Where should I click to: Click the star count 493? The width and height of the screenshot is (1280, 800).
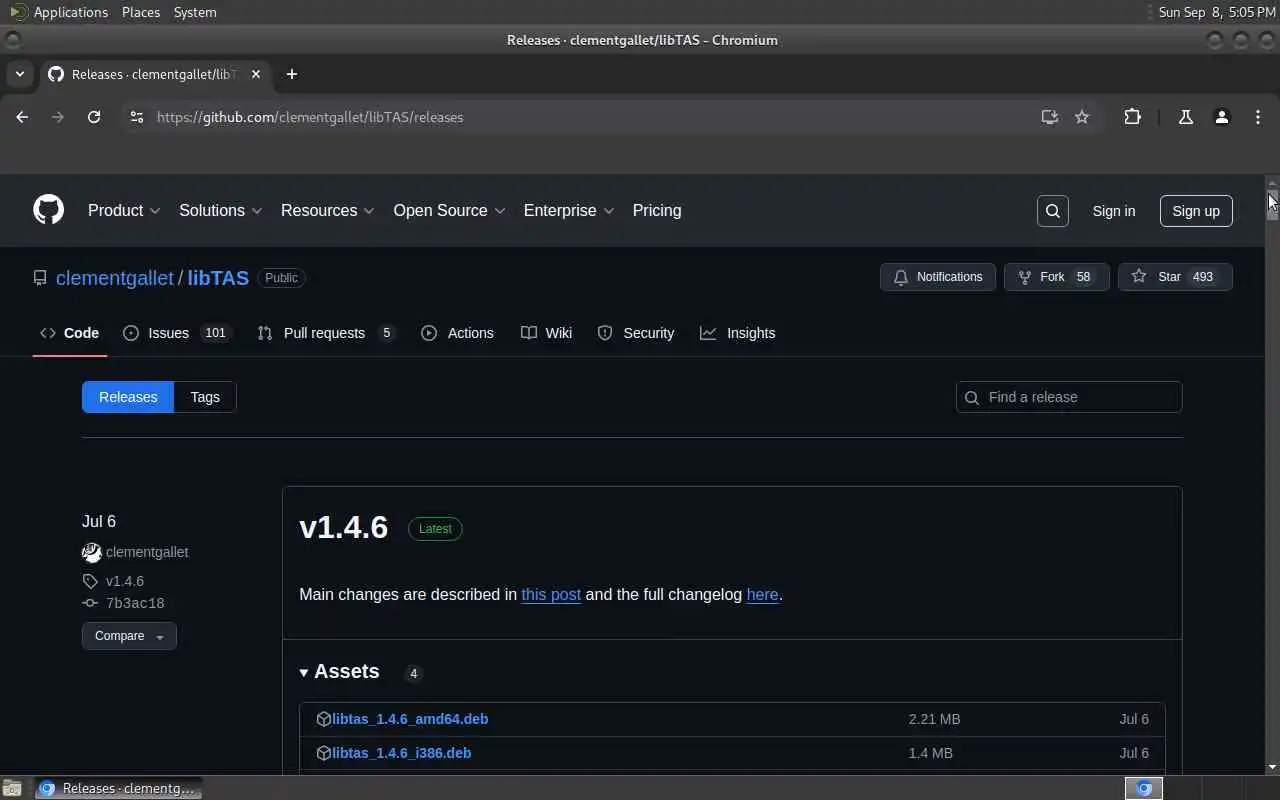click(1202, 277)
